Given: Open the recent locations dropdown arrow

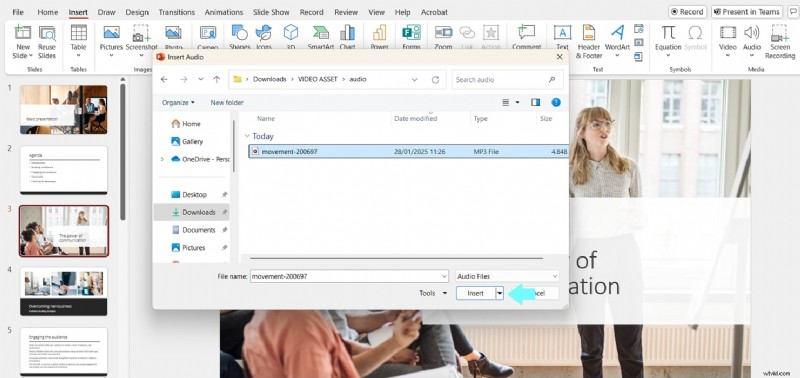Looking at the screenshot, I should pyautogui.click(x=201, y=80).
